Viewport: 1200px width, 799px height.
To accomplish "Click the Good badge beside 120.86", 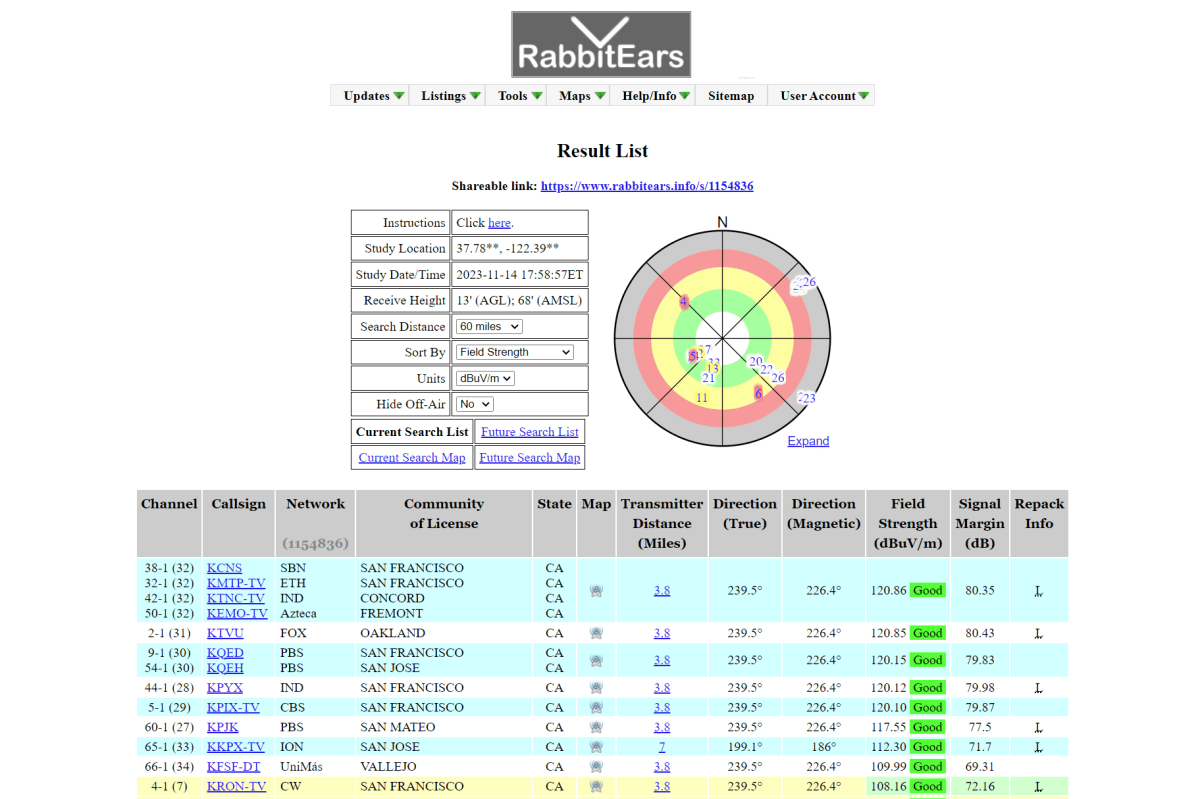I will [927, 591].
